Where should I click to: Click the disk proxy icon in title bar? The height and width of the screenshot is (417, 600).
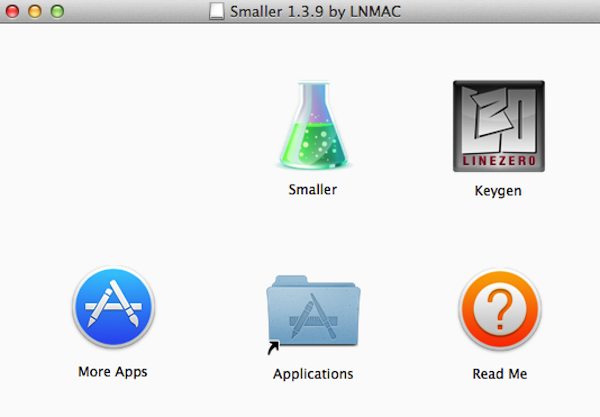coord(217,11)
